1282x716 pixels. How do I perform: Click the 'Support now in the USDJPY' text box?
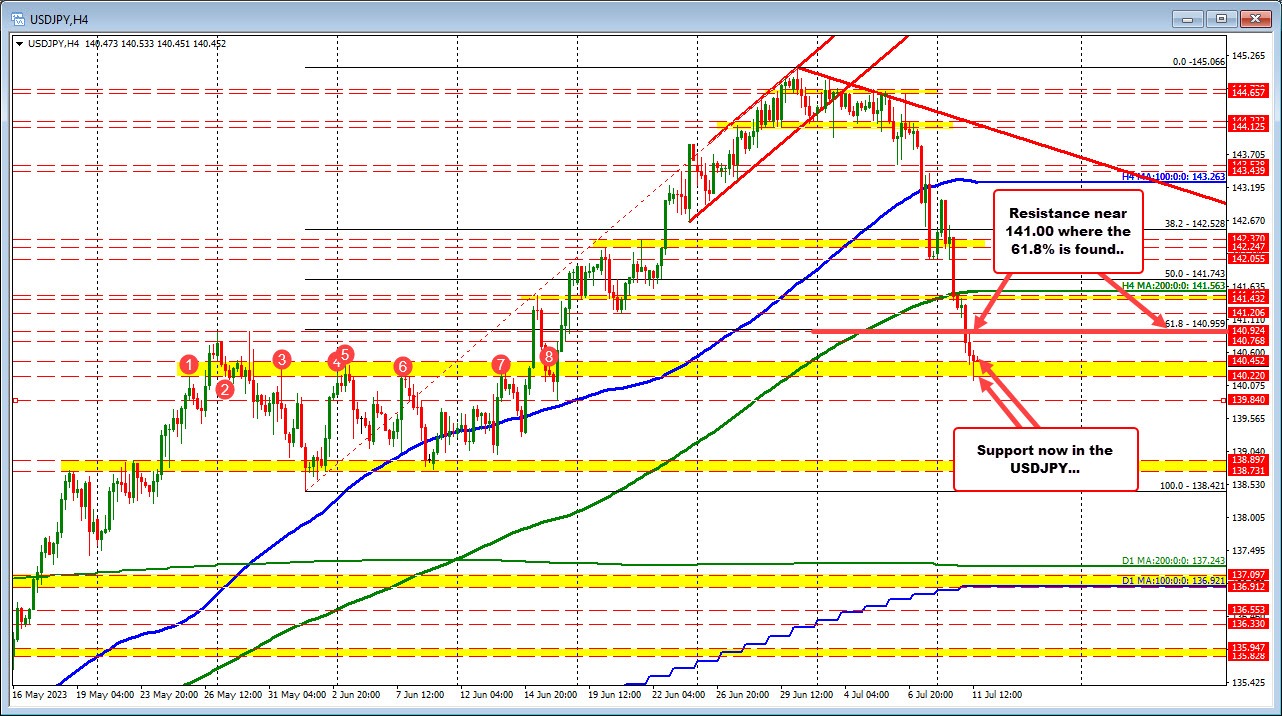click(x=1048, y=460)
